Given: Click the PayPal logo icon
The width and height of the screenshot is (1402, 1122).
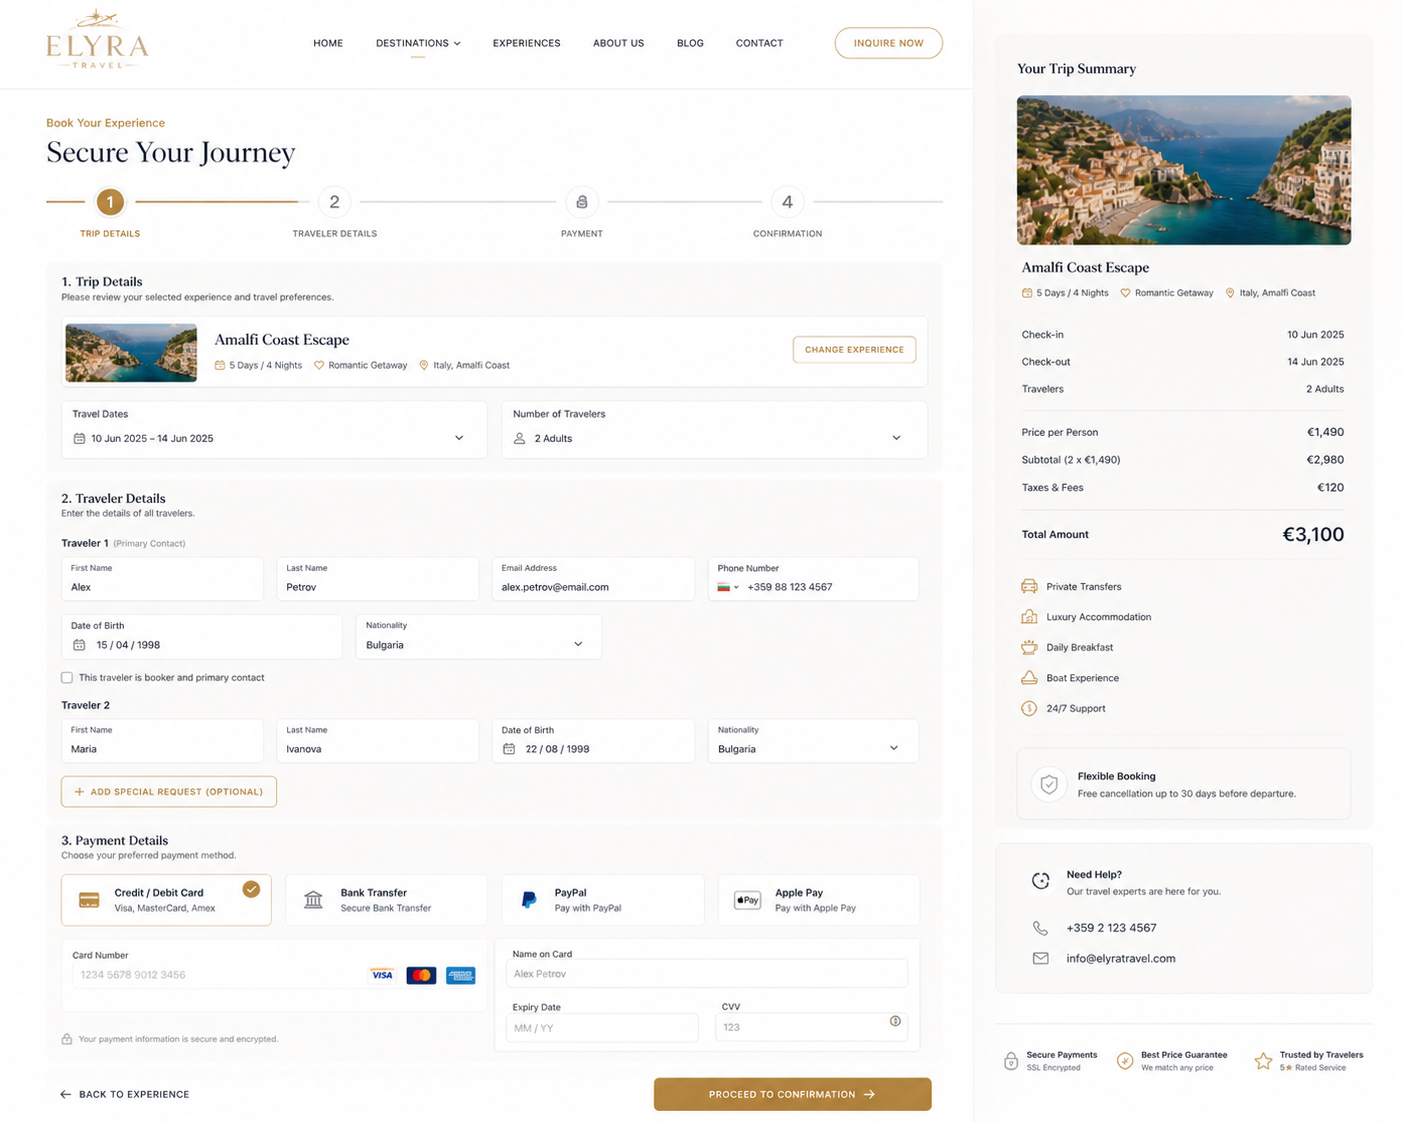Looking at the screenshot, I should pos(529,900).
